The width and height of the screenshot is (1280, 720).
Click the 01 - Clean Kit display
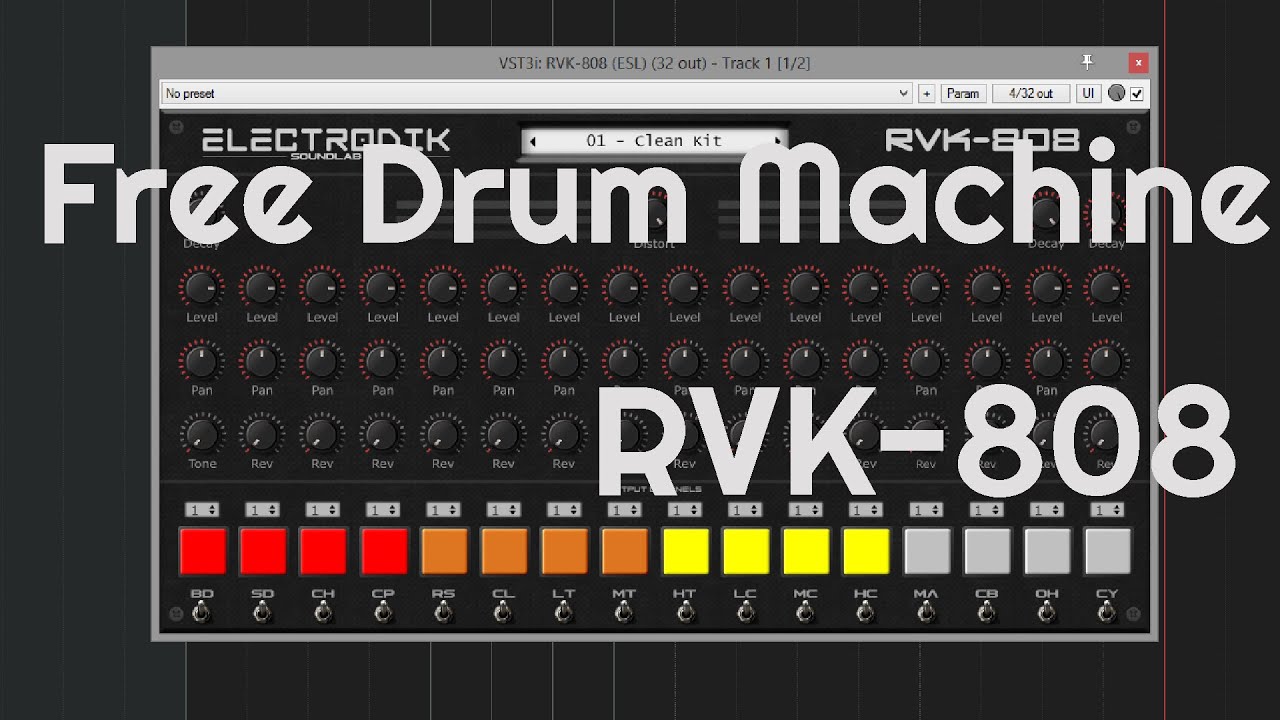point(655,141)
